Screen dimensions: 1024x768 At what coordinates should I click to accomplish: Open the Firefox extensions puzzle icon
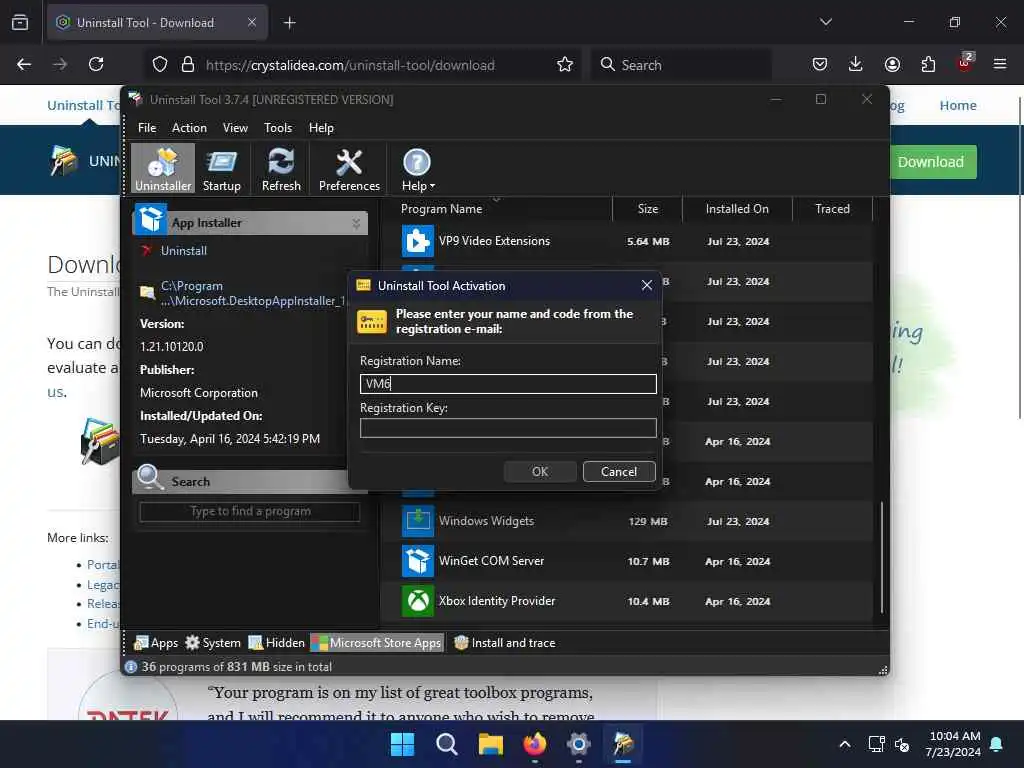click(x=928, y=64)
